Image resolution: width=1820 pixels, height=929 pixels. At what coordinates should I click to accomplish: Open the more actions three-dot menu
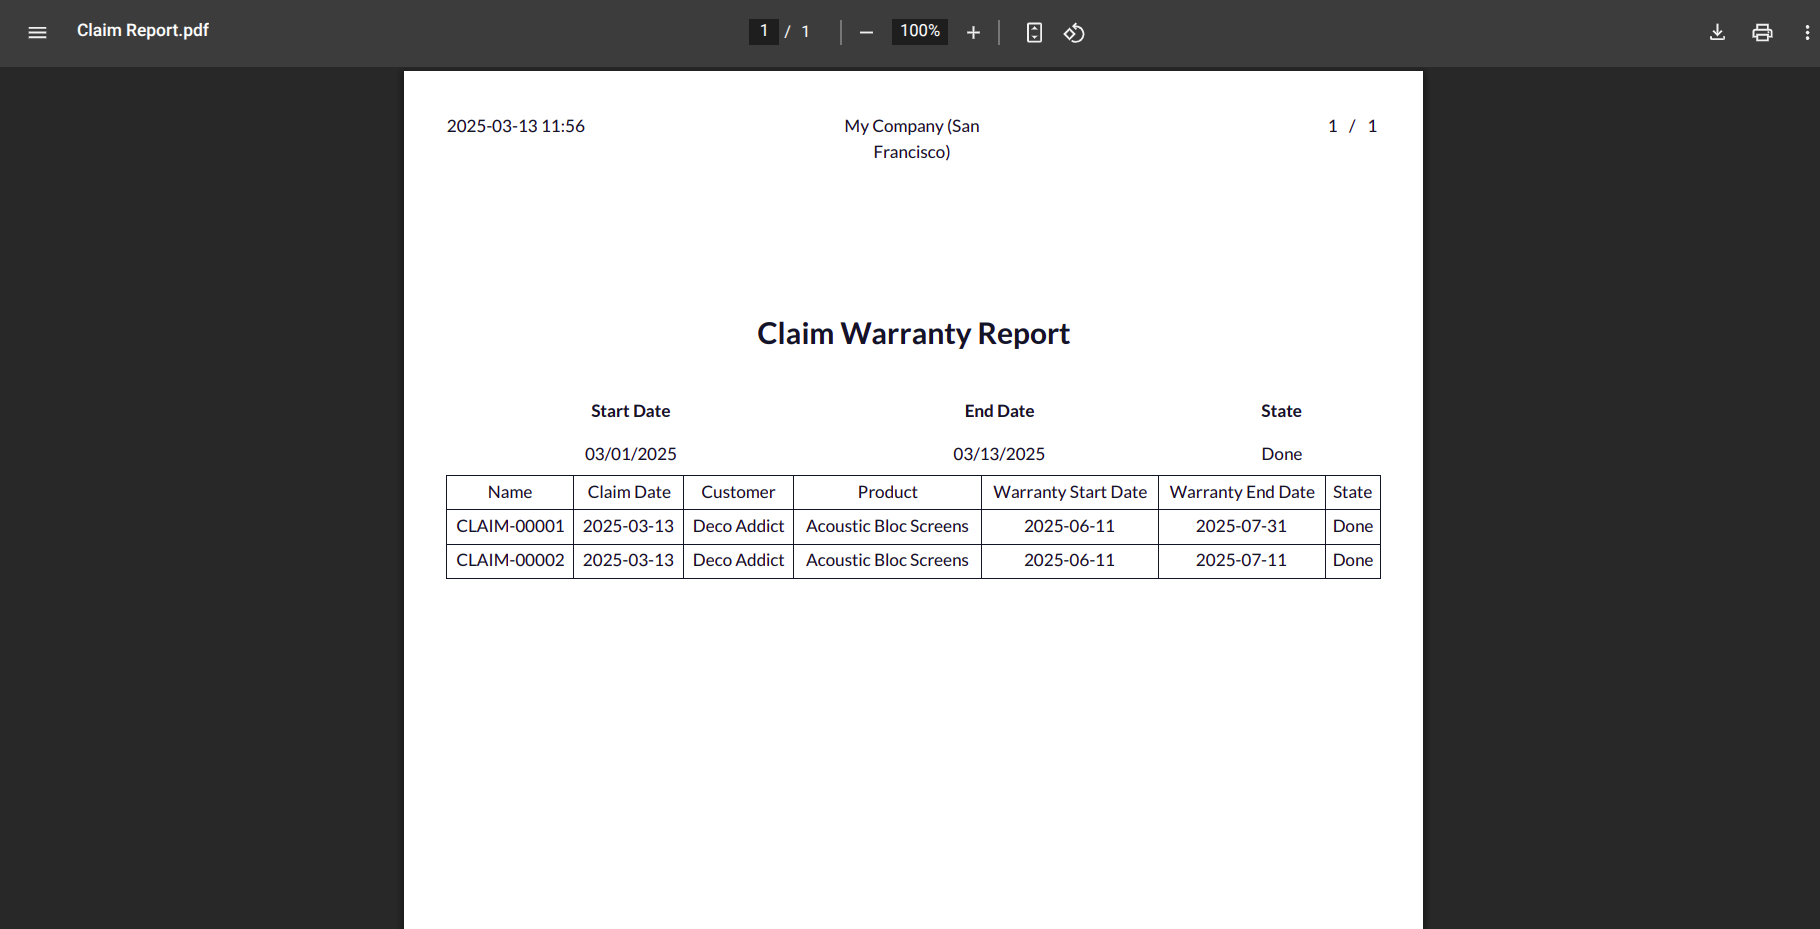[x=1806, y=33]
